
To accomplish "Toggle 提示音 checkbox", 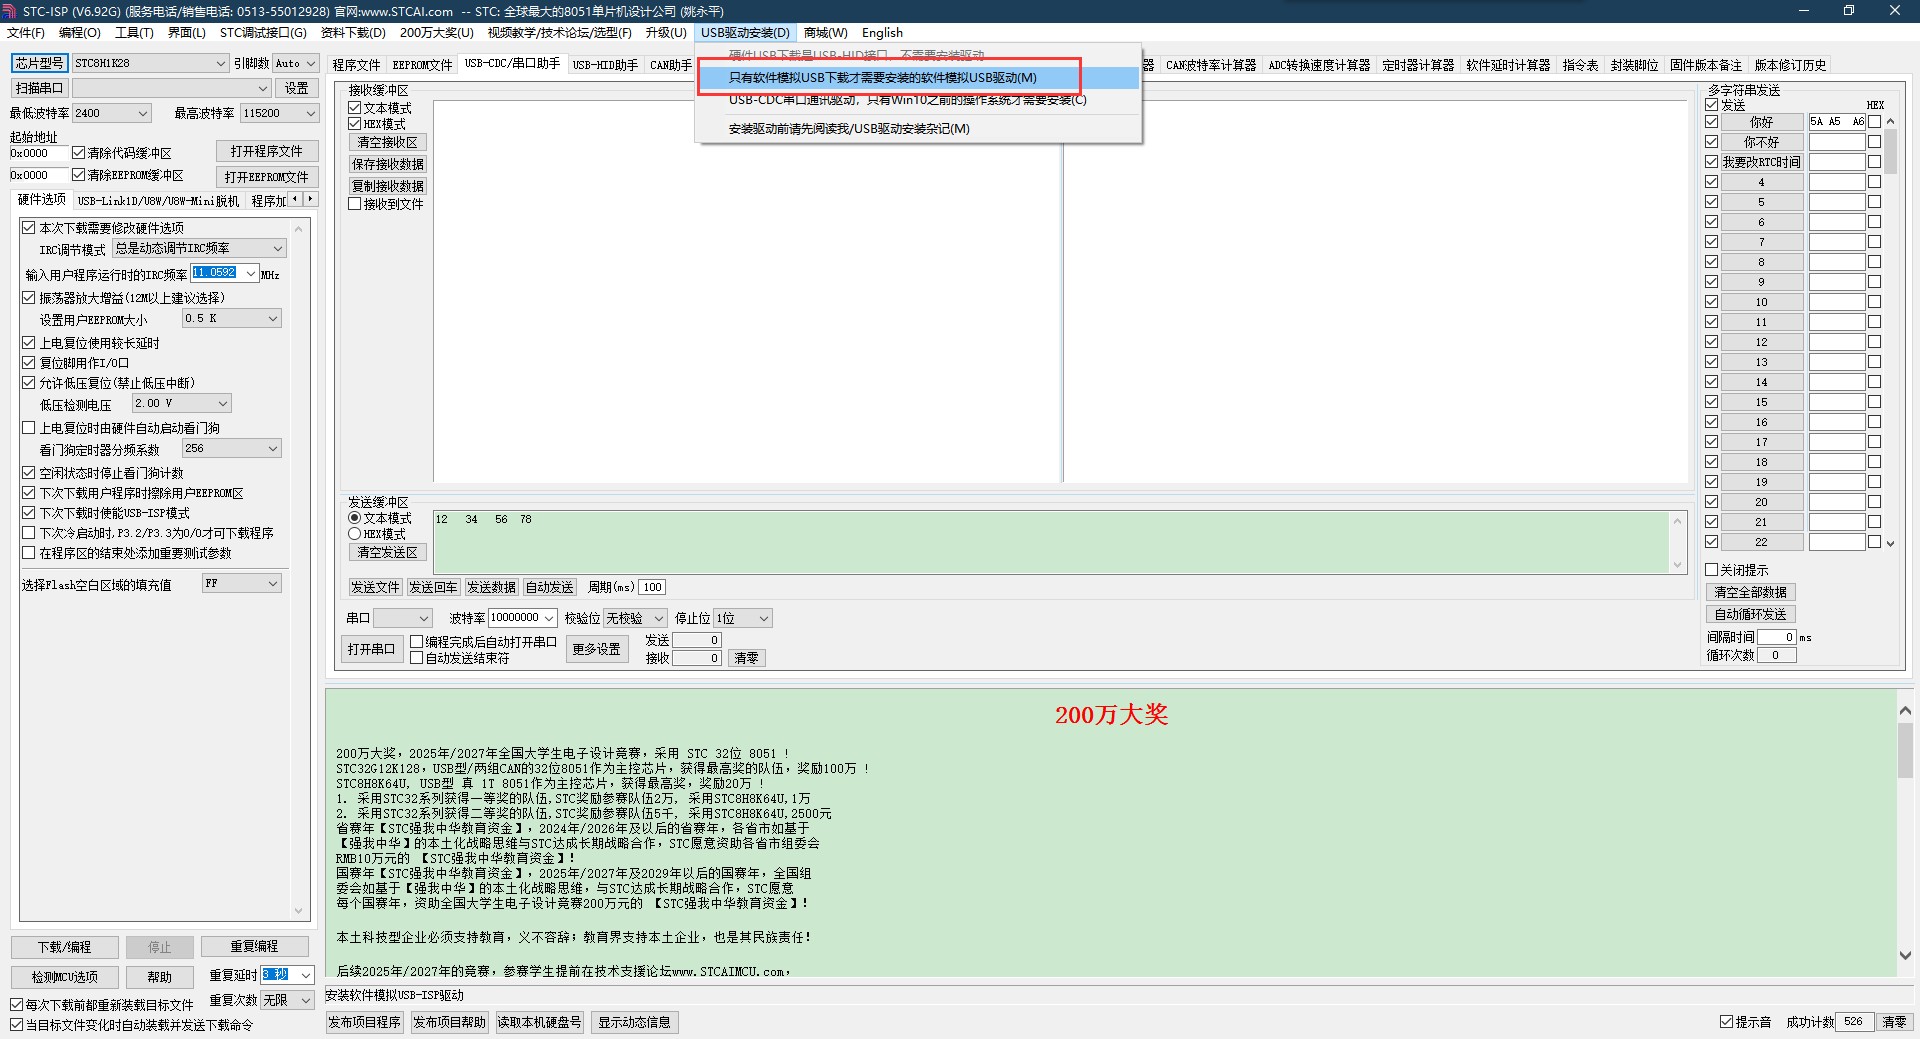I will pyautogui.click(x=1726, y=1022).
